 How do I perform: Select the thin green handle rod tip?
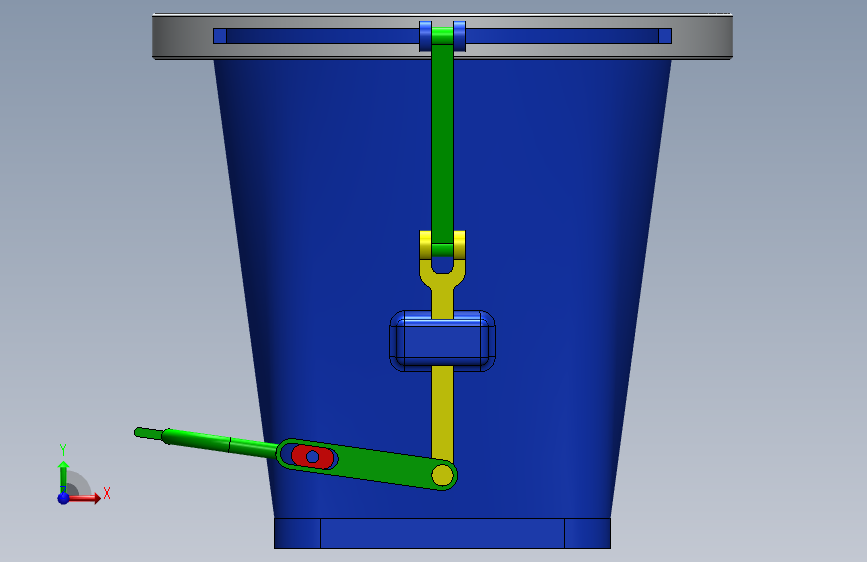click(148, 433)
